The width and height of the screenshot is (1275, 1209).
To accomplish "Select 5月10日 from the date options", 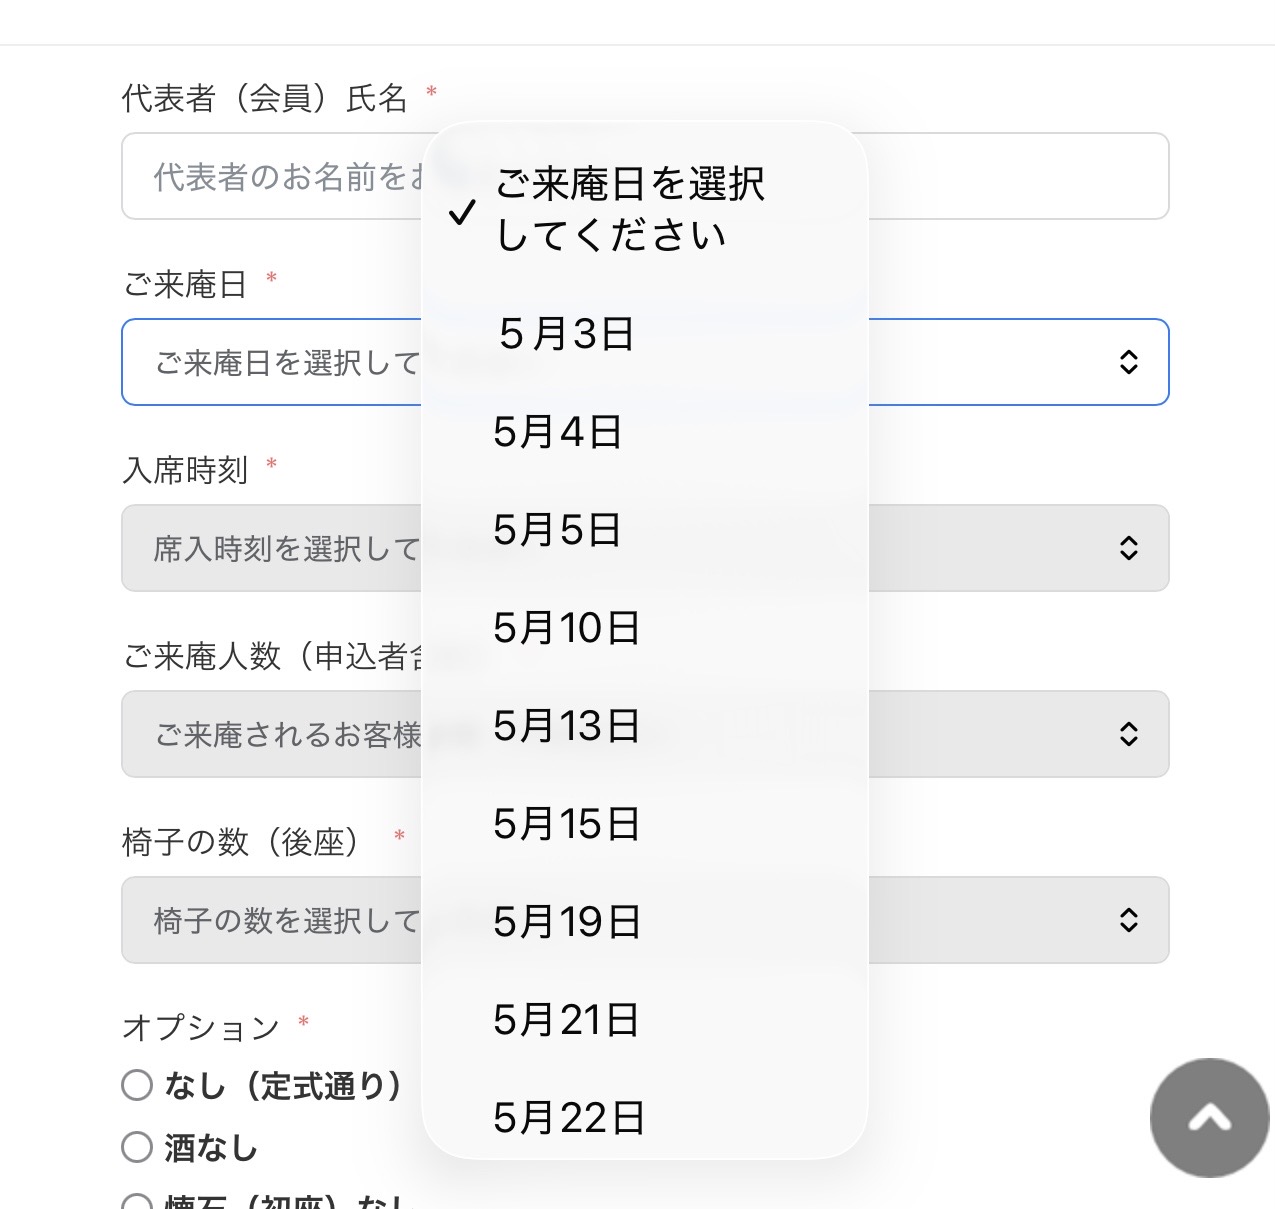I will click(x=566, y=628).
